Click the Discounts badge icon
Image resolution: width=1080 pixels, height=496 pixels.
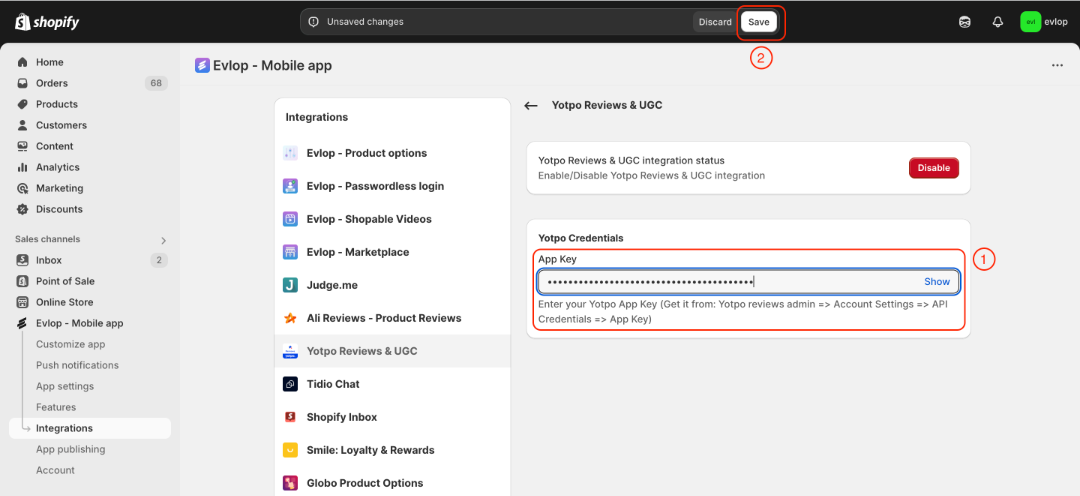tap(23, 209)
